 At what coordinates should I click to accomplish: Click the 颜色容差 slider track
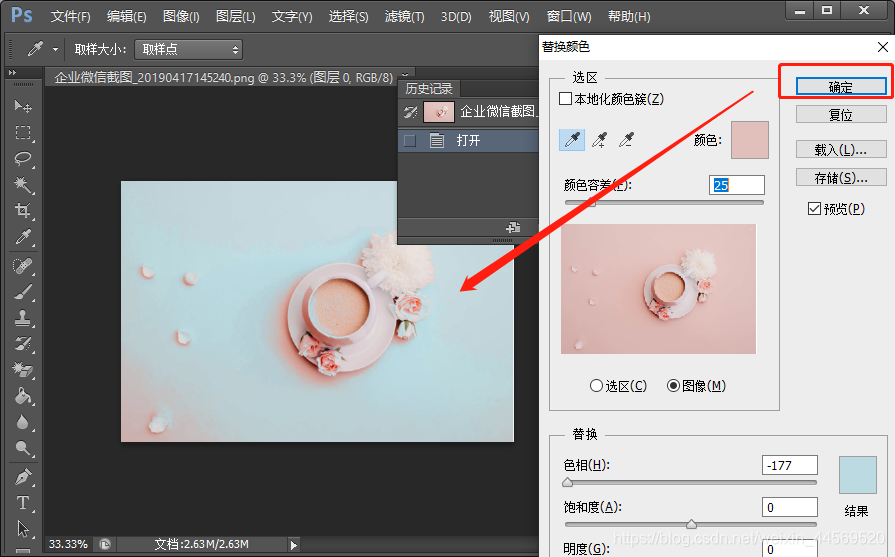pos(664,202)
